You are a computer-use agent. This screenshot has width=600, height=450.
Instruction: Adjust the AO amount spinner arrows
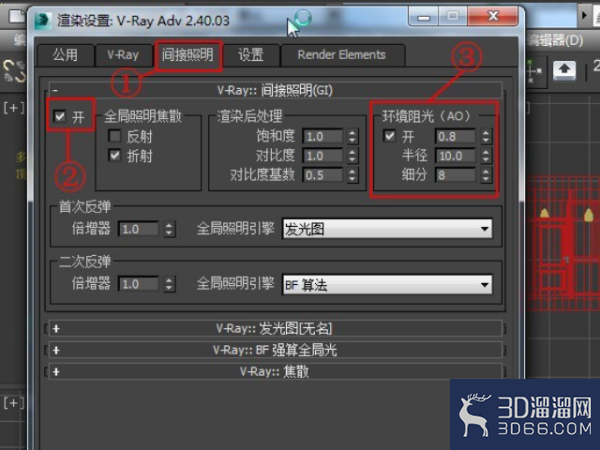click(x=486, y=136)
